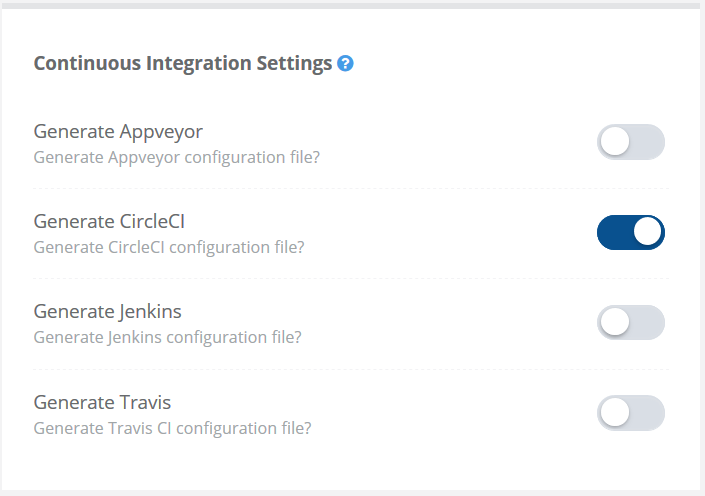Disable the Generate CircleCI switch
The height and width of the screenshot is (496, 705).
coord(631,232)
